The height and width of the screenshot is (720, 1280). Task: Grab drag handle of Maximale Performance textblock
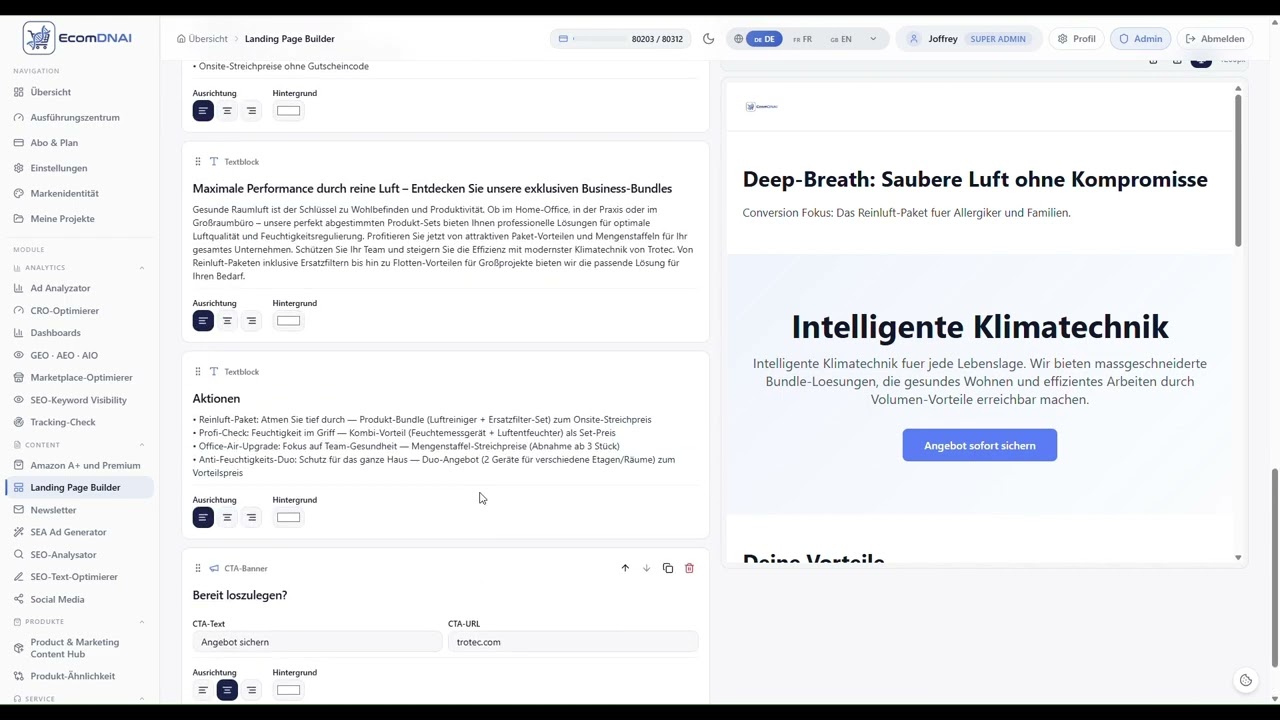(198, 162)
